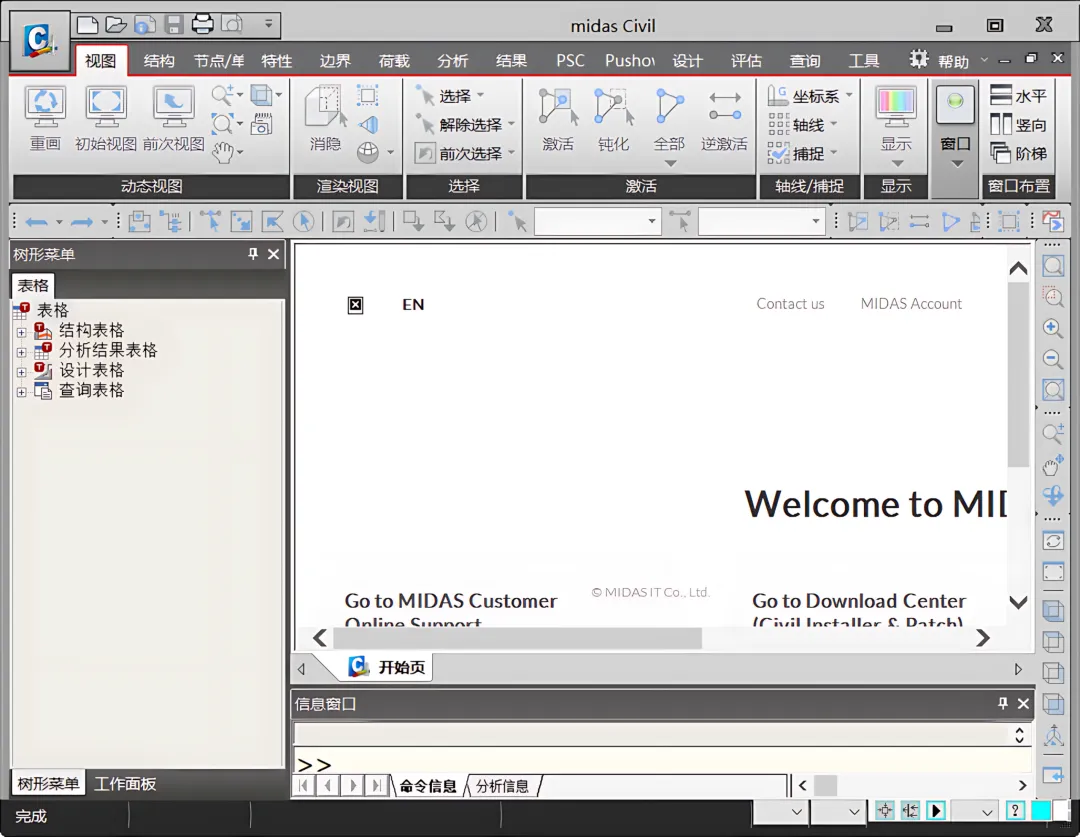Viewport: 1080px width, 837px height.
Task: Click the zoom out minus magnifier on right toolbar
Action: click(1052, 359)
